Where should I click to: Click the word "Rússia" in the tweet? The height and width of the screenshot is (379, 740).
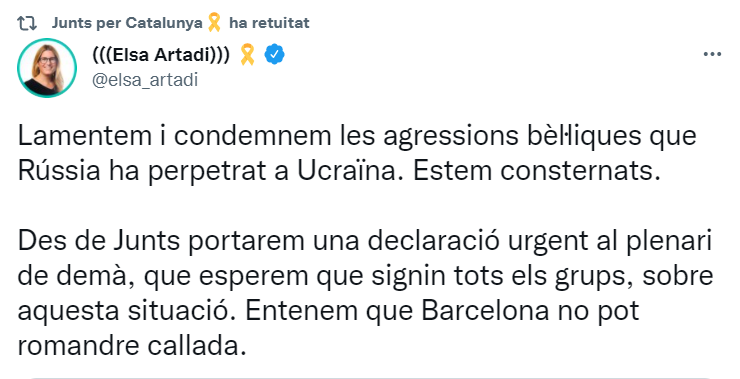click(x=59, y=170)
